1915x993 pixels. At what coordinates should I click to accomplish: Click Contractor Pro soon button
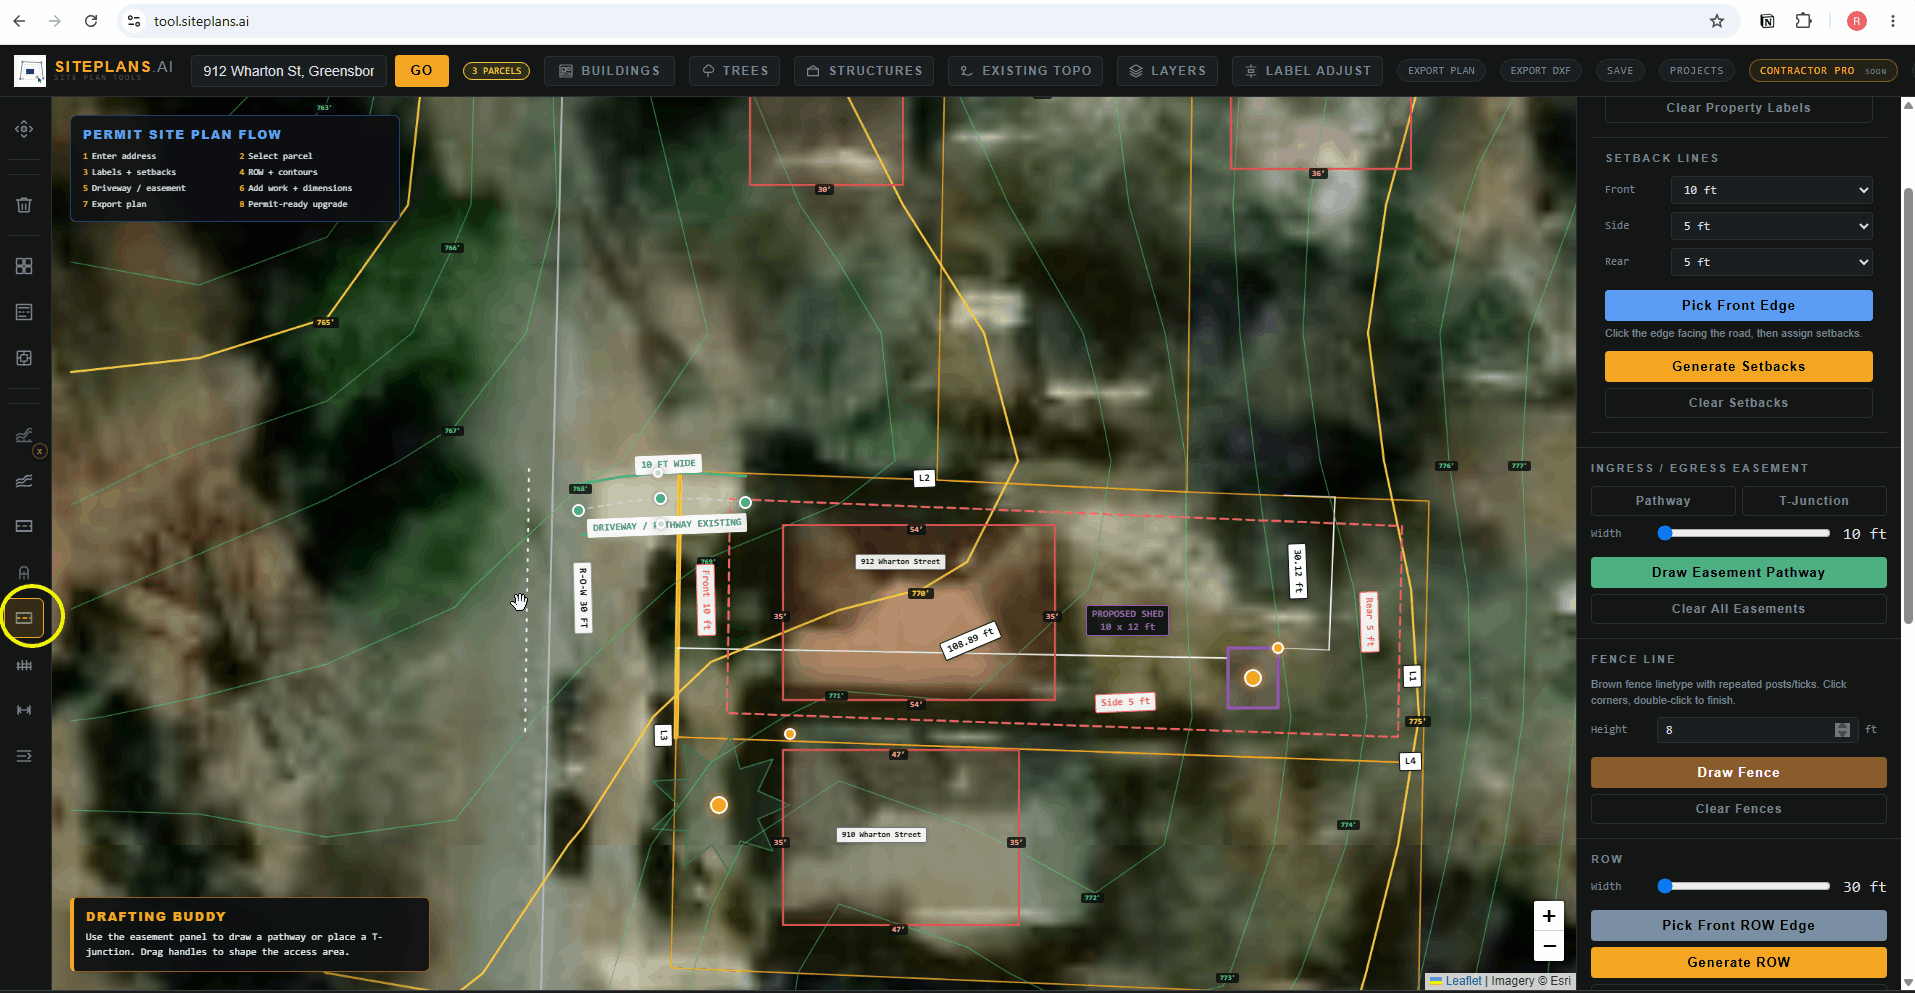(1822, 71)
